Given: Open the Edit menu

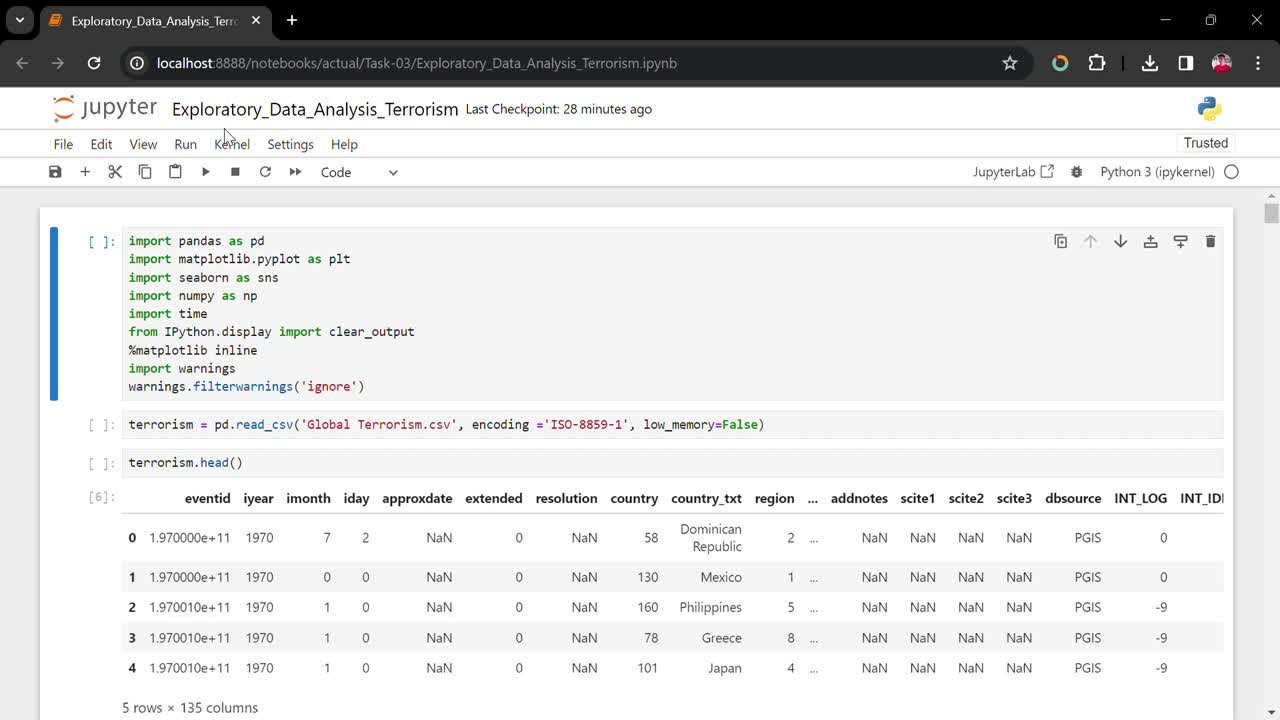Looking at the screenshot, I should (x=101, y=144).
